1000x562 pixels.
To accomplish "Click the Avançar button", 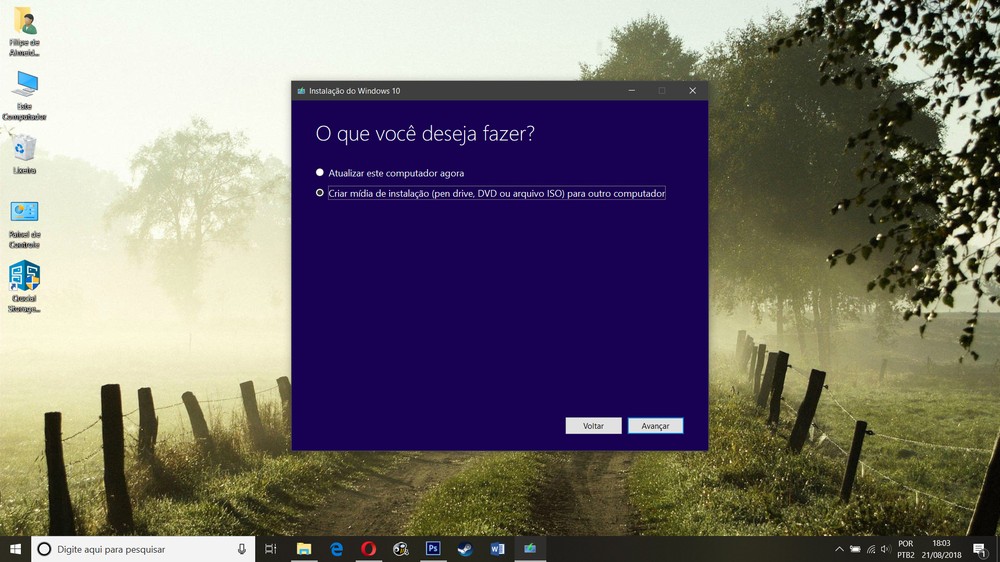I will tap(655, 425).
